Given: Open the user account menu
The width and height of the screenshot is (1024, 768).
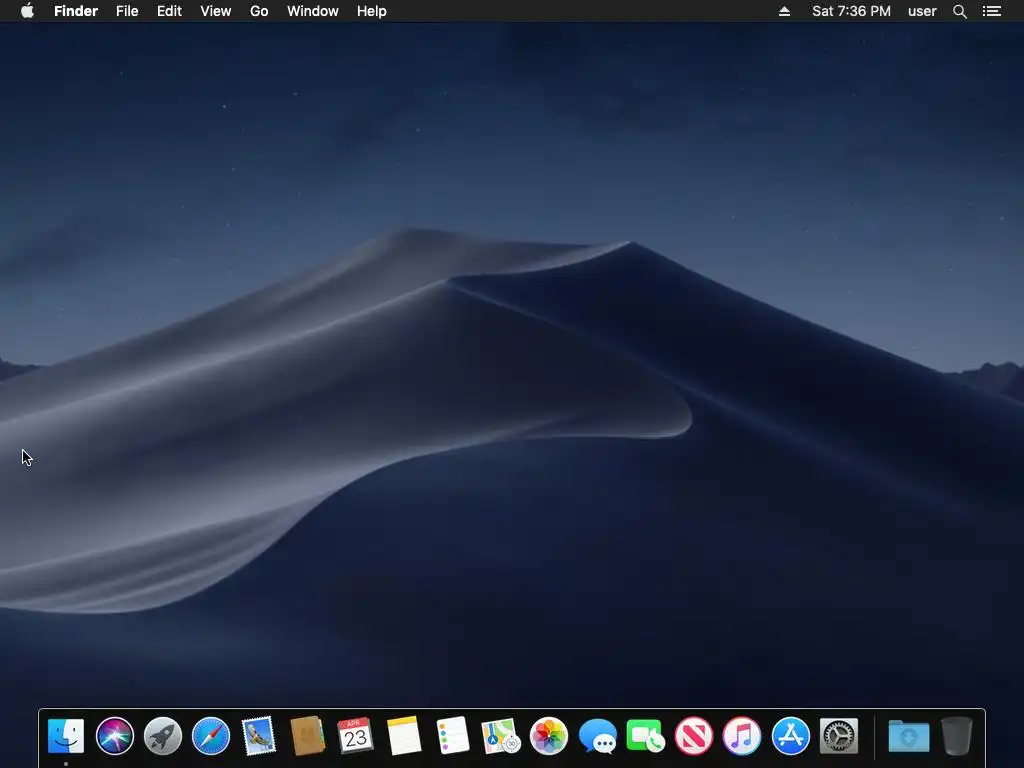Looking at the screenshot, I should pos(922,11).
